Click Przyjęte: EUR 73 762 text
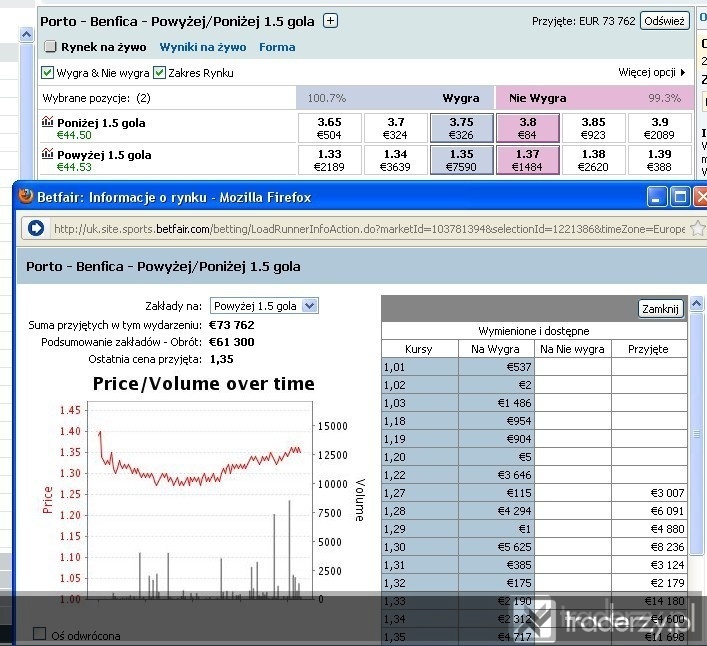This screenshot has height=646, width=707. (583, 21)
